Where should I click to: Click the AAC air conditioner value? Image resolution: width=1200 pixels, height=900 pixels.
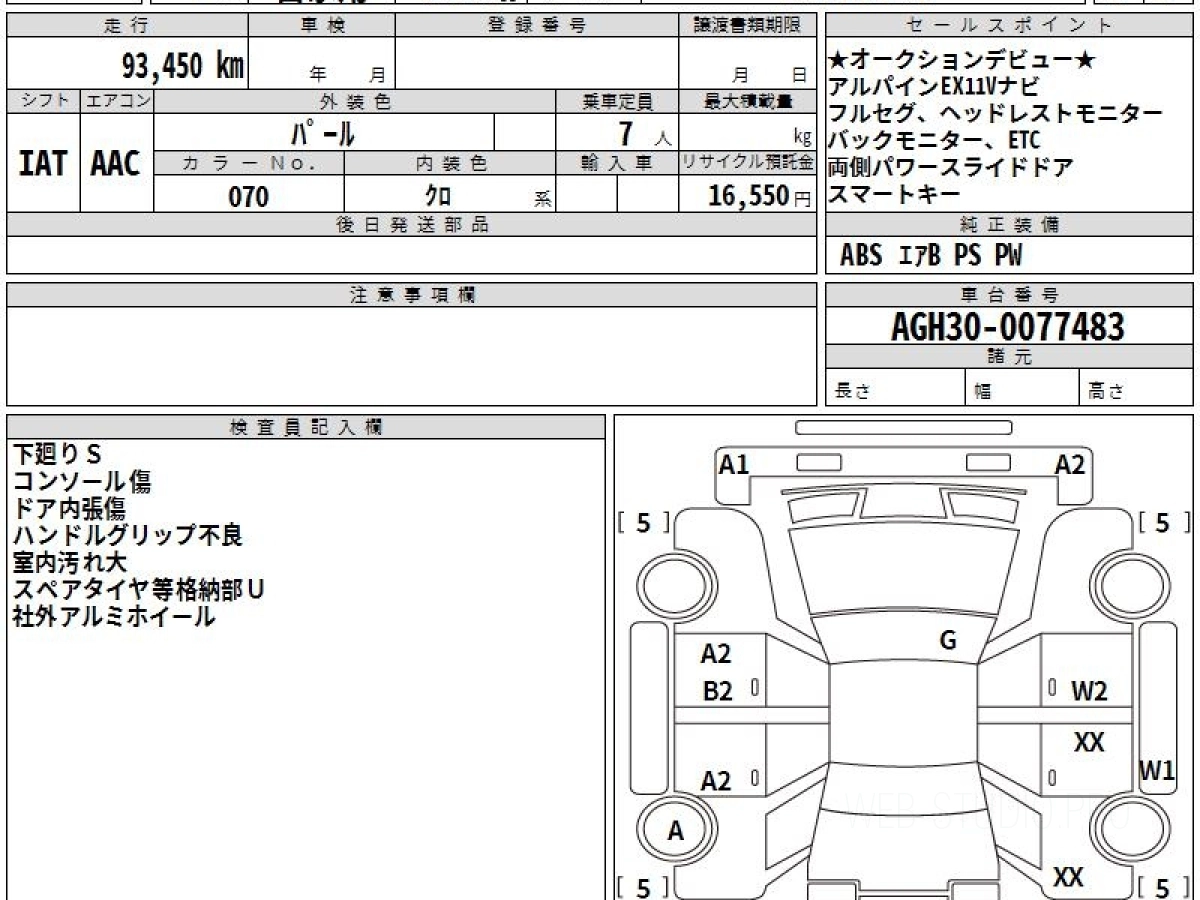tap(116, 164)
